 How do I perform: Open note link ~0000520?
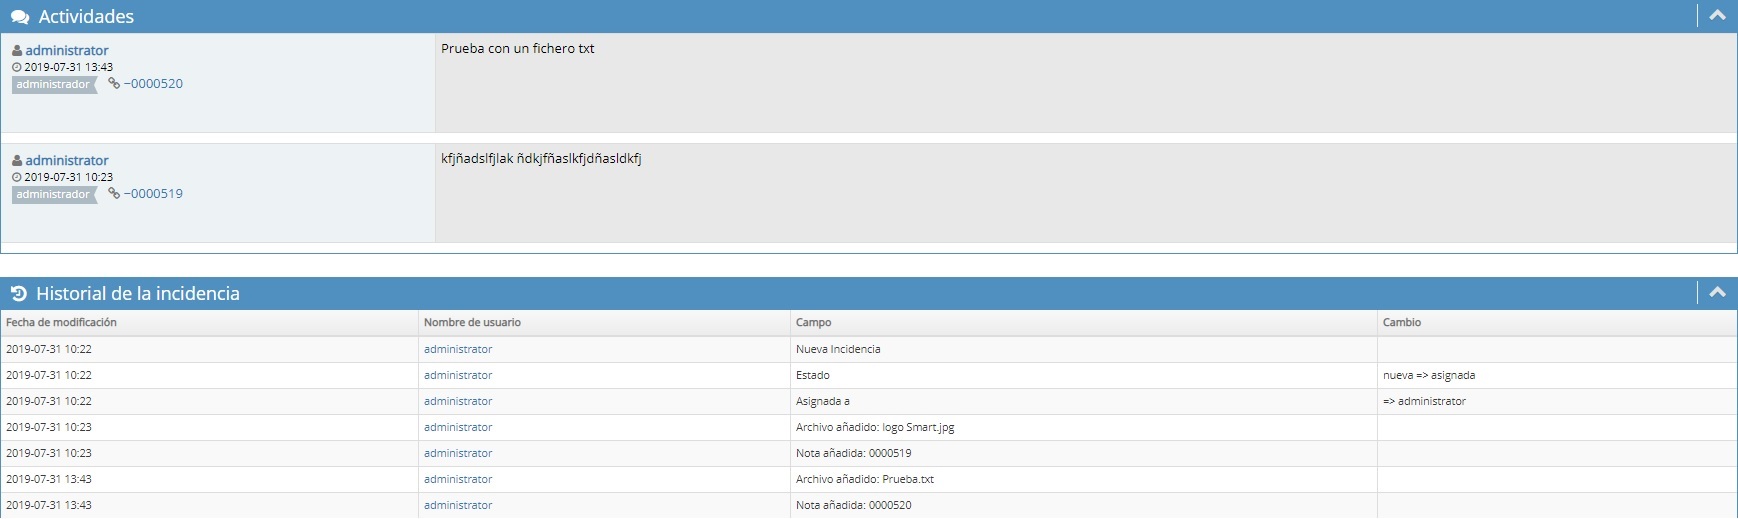(153, 84)
